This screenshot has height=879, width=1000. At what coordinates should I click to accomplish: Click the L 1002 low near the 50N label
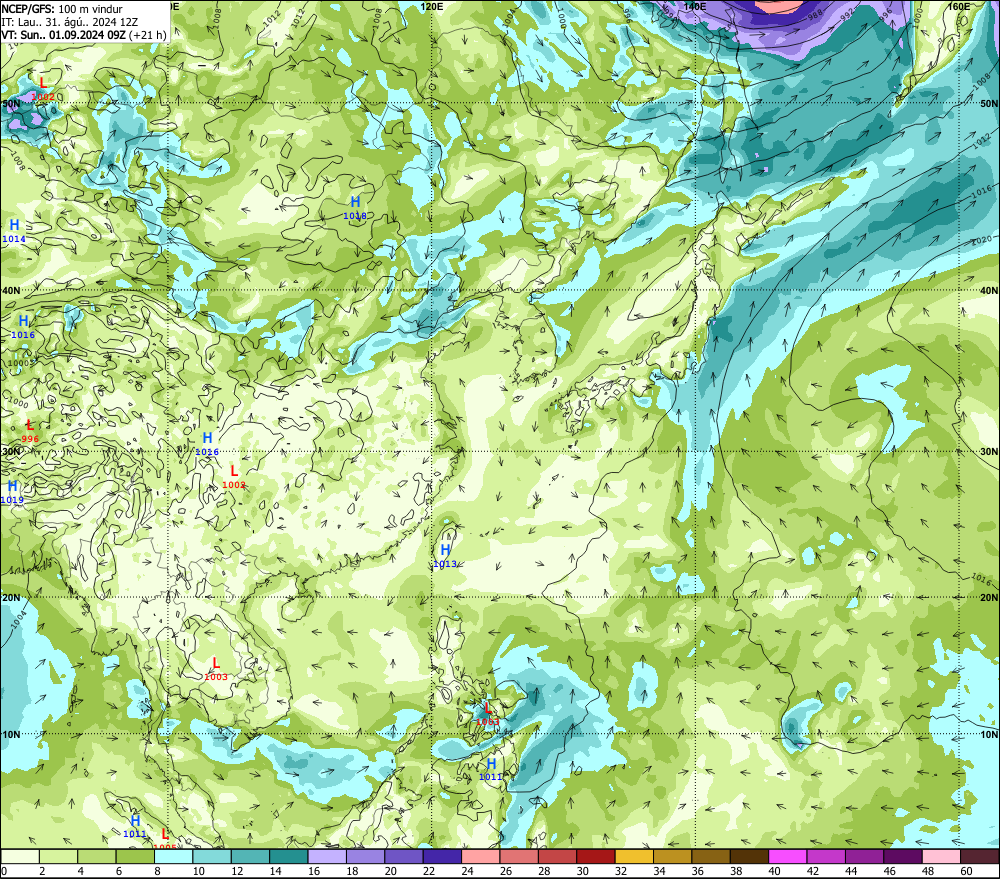43,89
